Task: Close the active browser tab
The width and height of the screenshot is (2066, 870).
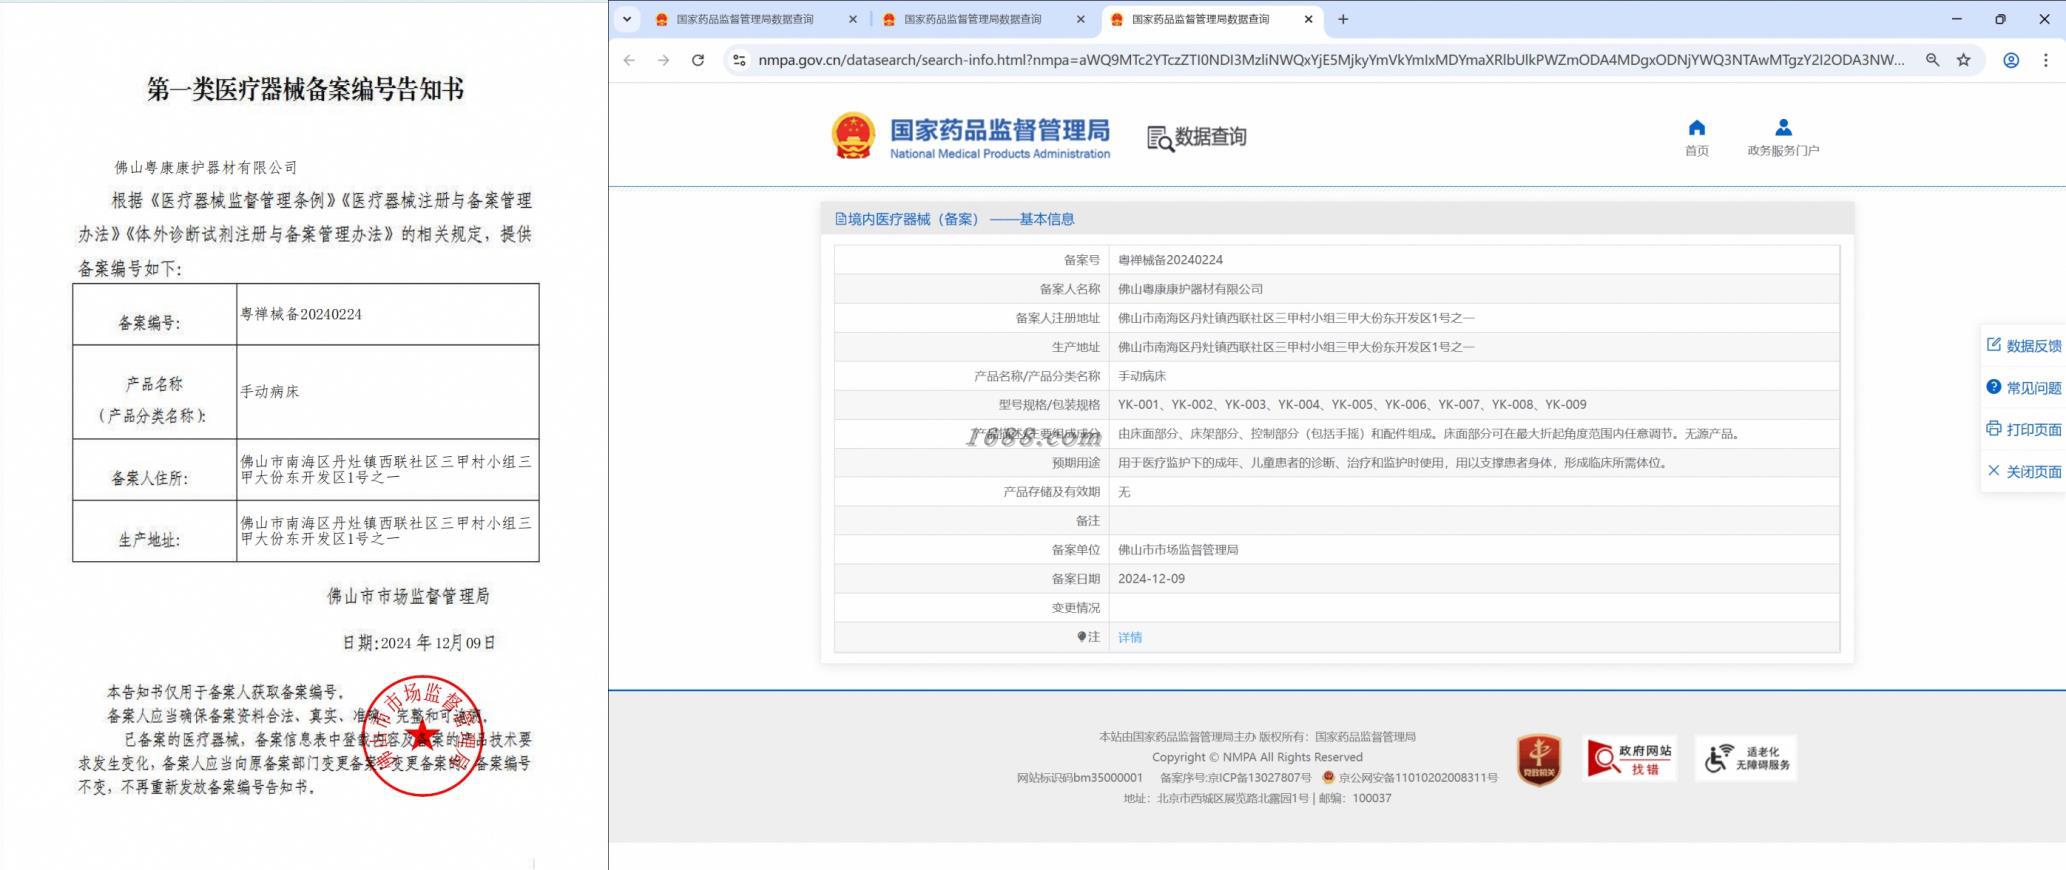Action: pyautogui.click(x=1308, y=19)
